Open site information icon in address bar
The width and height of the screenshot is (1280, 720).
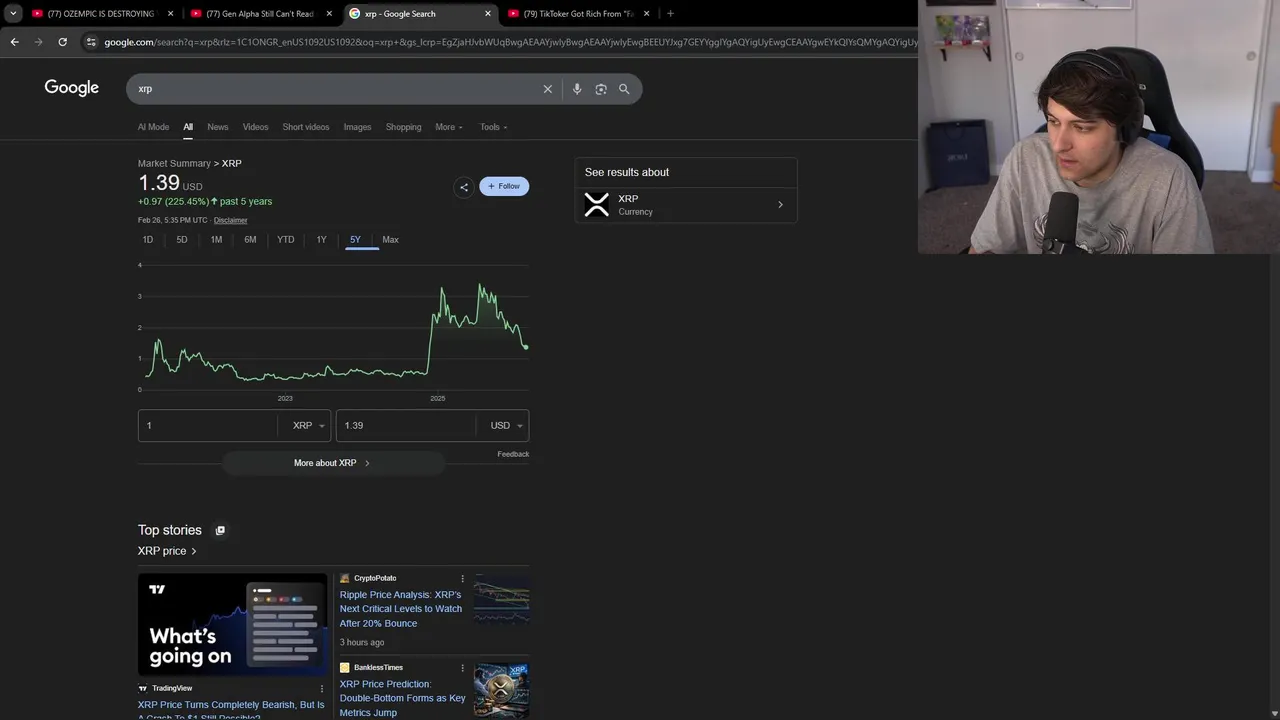click(x=91, y=42)
